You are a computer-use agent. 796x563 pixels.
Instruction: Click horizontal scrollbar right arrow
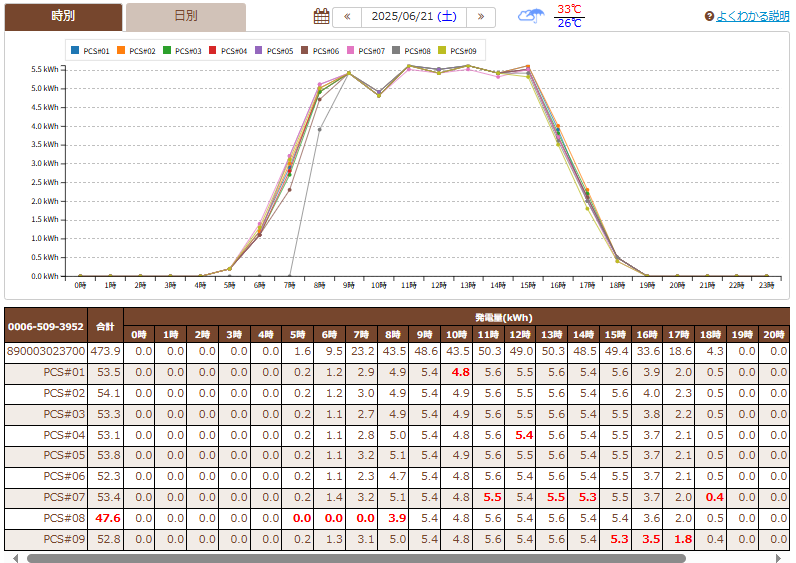[779, 558]
